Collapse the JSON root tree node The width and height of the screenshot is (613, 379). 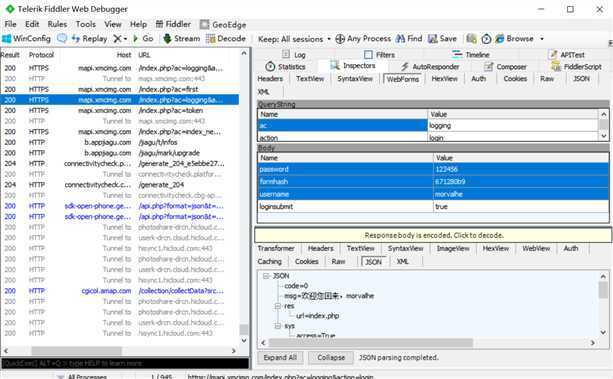(266, 276)
